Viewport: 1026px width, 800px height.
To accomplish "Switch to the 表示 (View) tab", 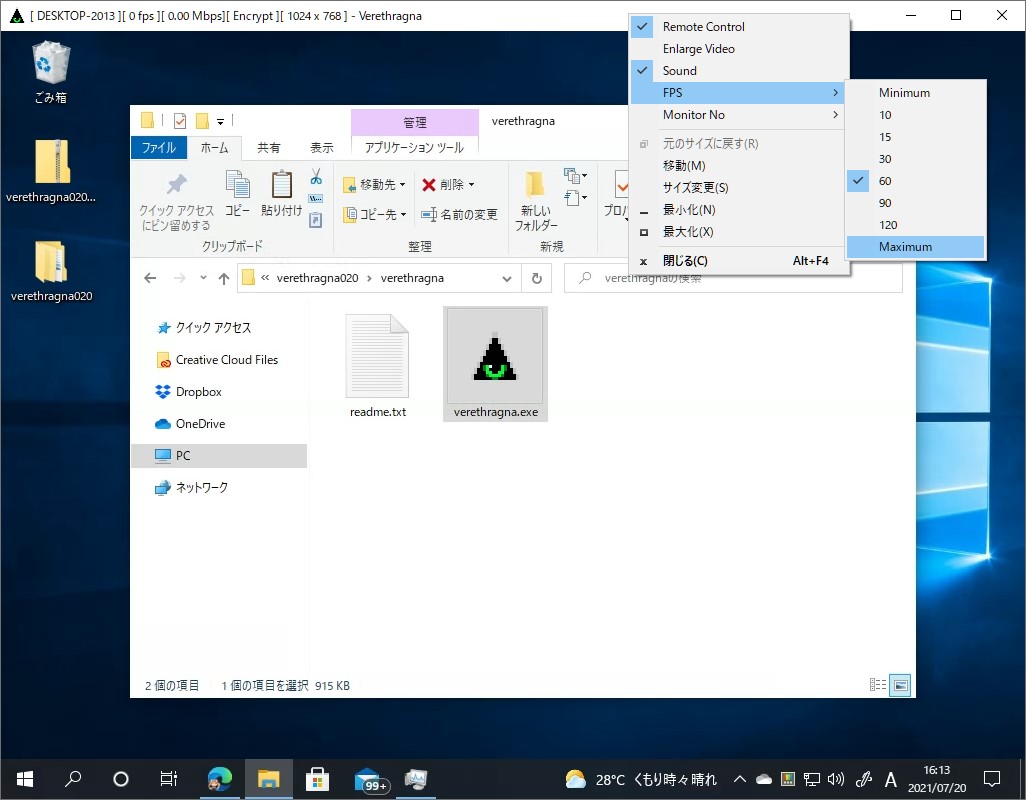I will point(320,146).
